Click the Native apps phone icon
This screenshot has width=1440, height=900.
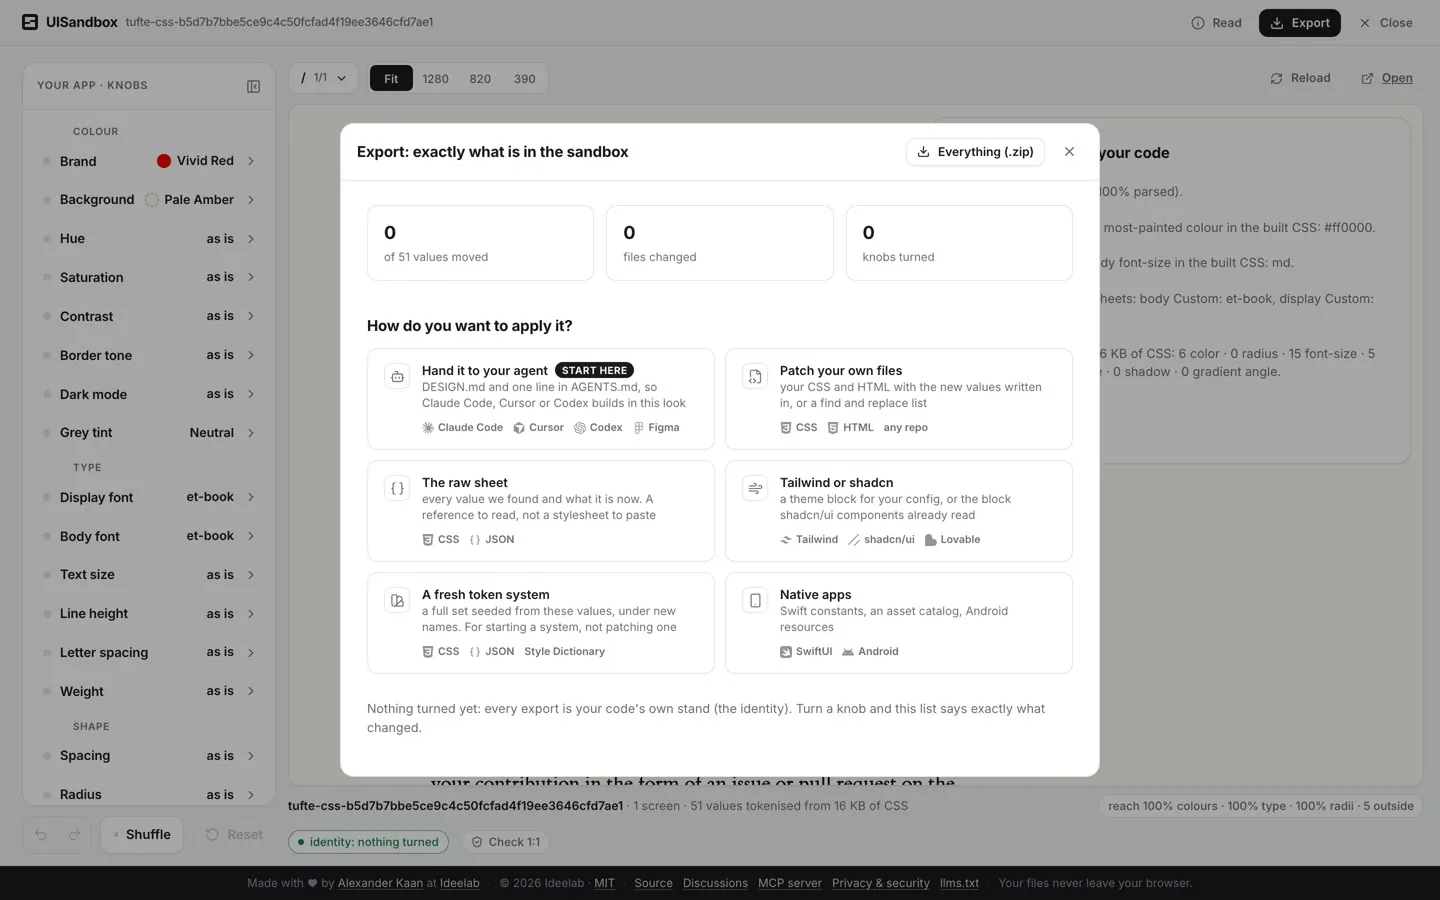click(755, 601)
